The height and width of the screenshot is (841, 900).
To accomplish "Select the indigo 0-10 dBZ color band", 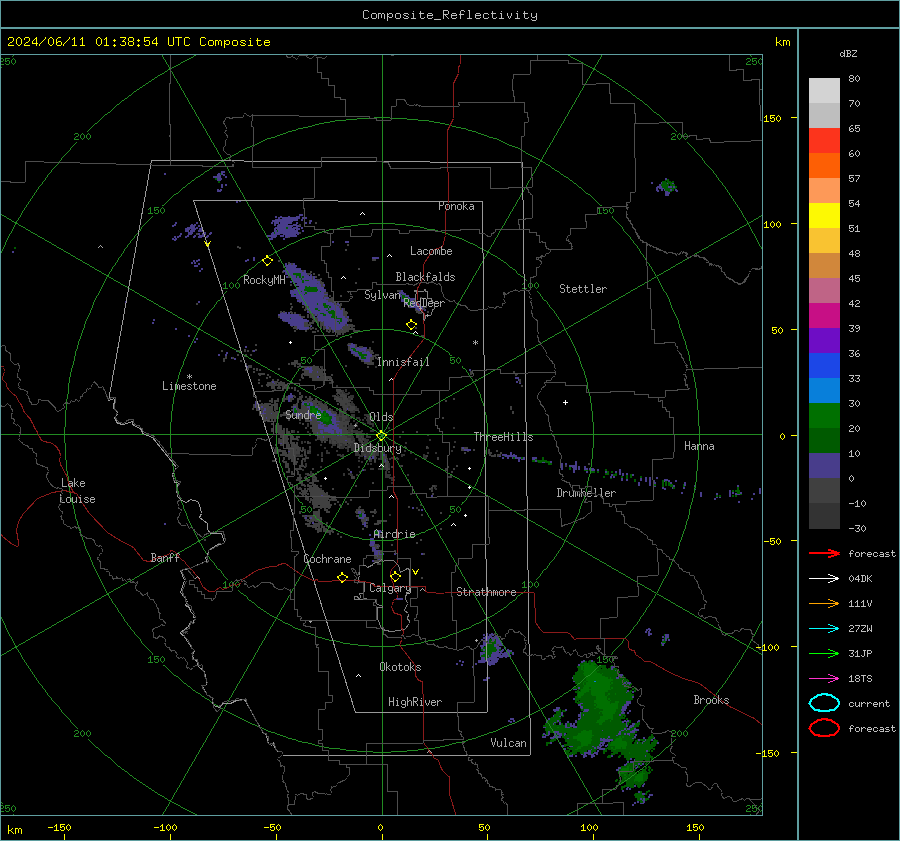I will coord(824,466).
